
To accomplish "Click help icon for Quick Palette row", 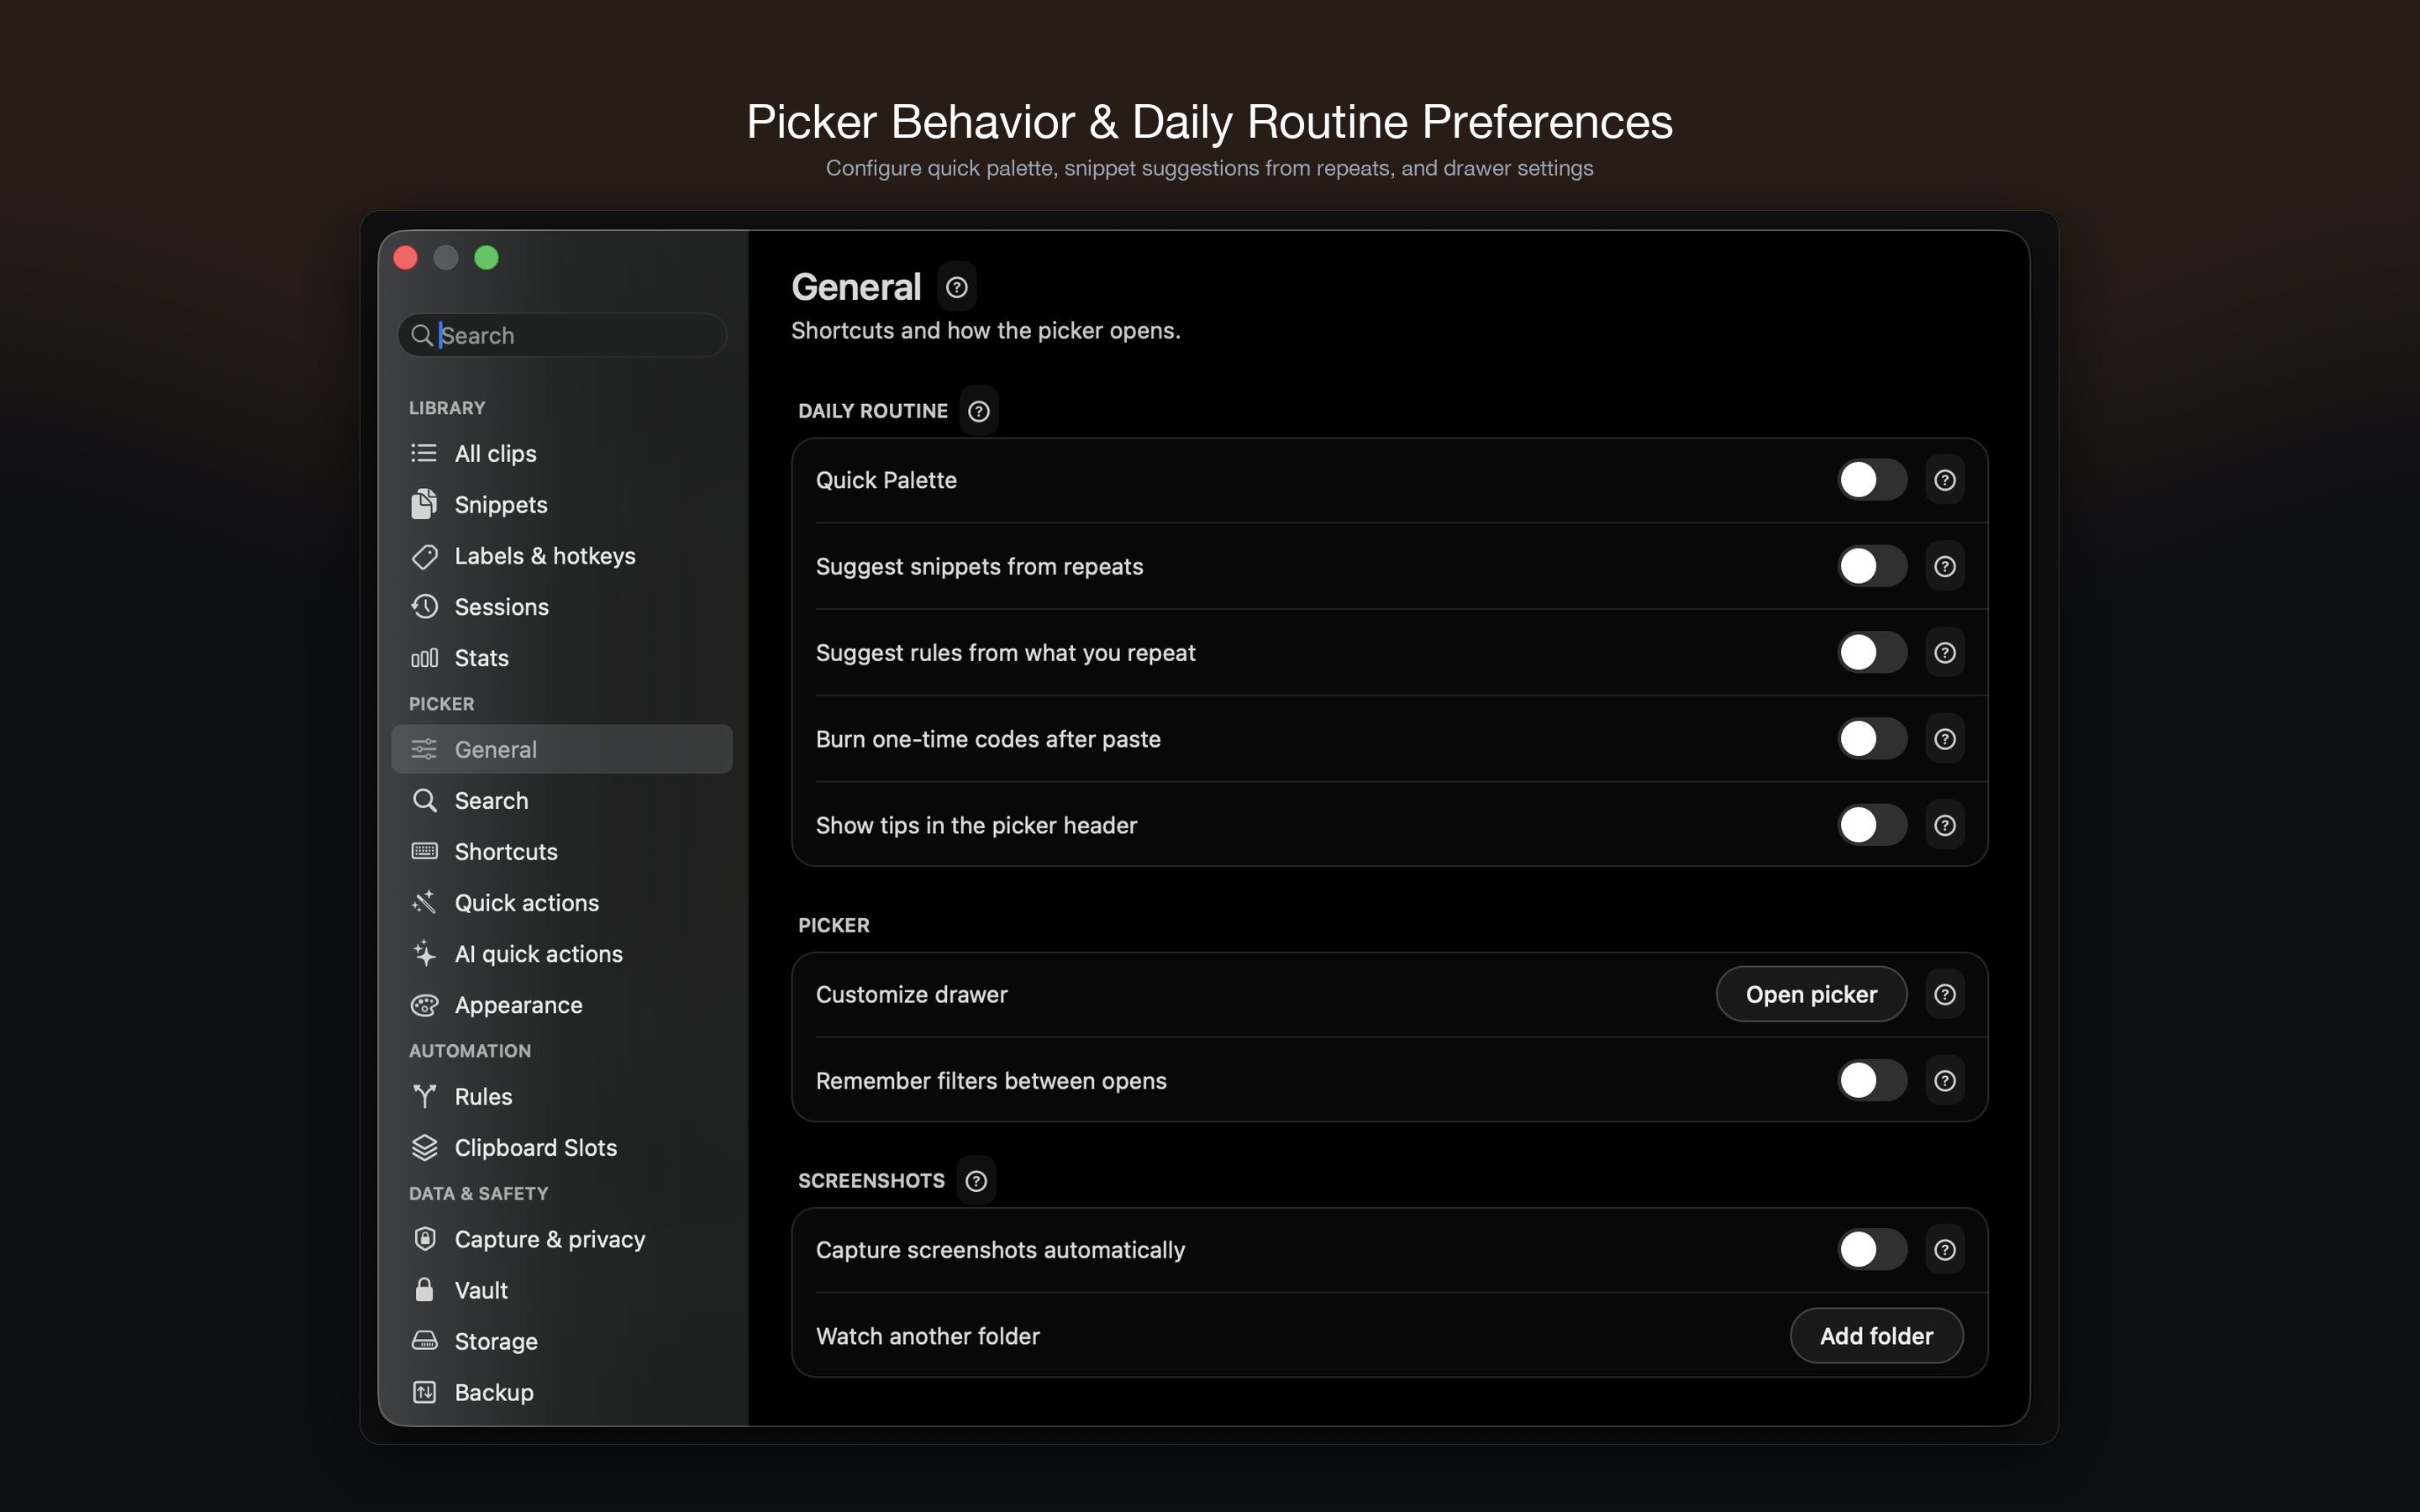I will [x=1944, y=480].
